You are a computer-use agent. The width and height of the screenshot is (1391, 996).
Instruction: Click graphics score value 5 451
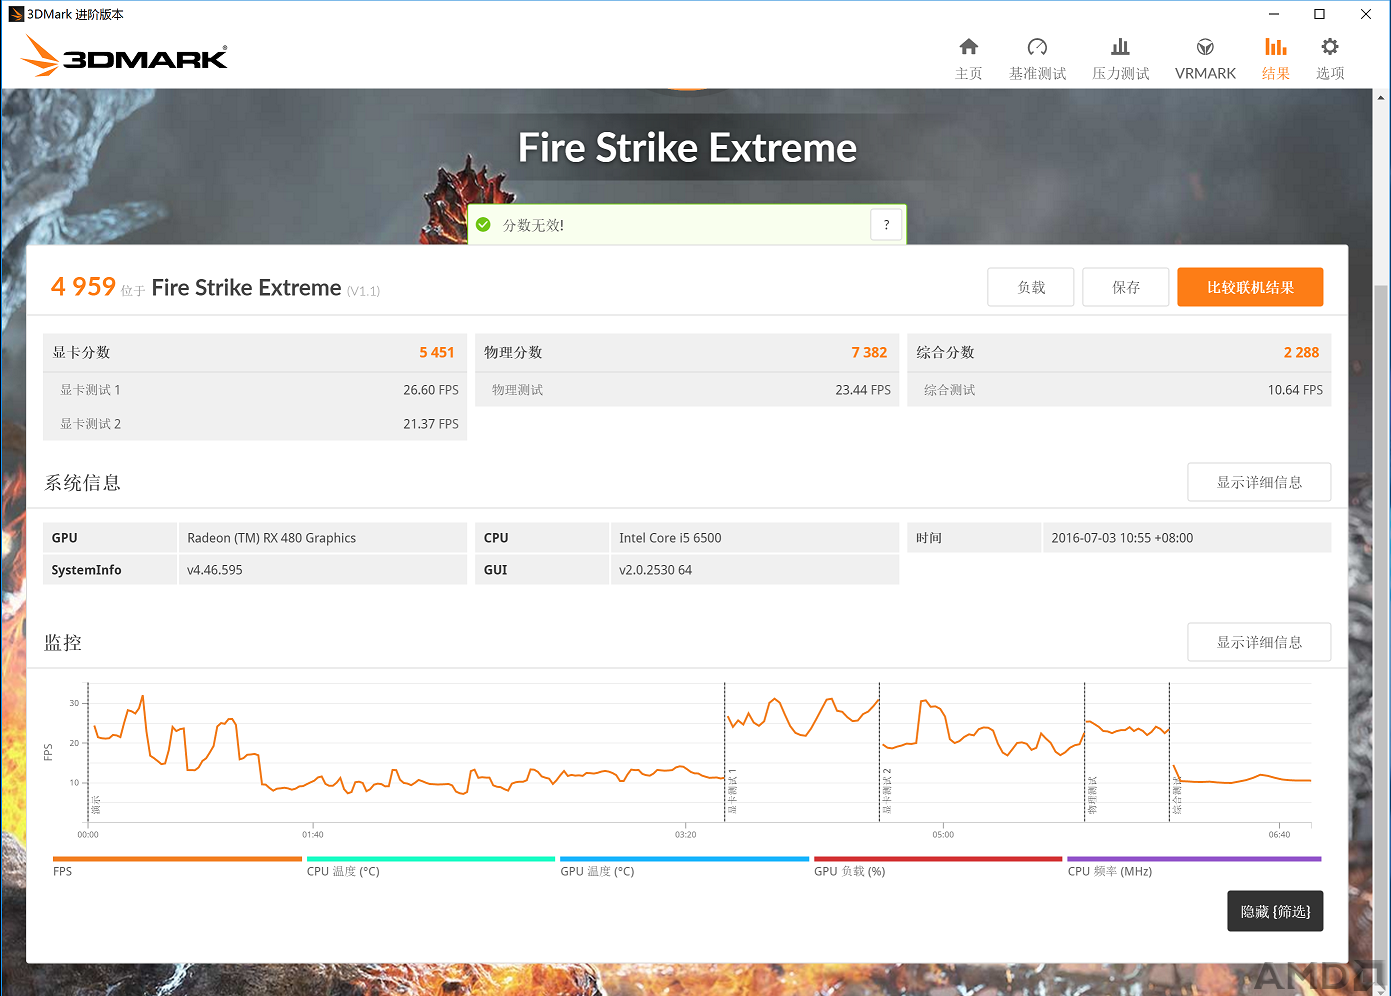[437, 352]
